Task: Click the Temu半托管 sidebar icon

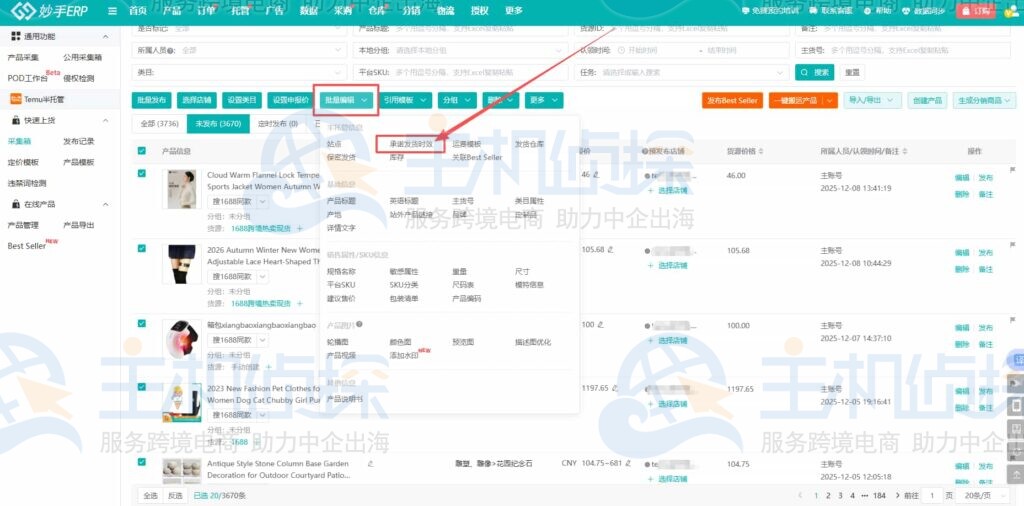Action: click(14, 99)
